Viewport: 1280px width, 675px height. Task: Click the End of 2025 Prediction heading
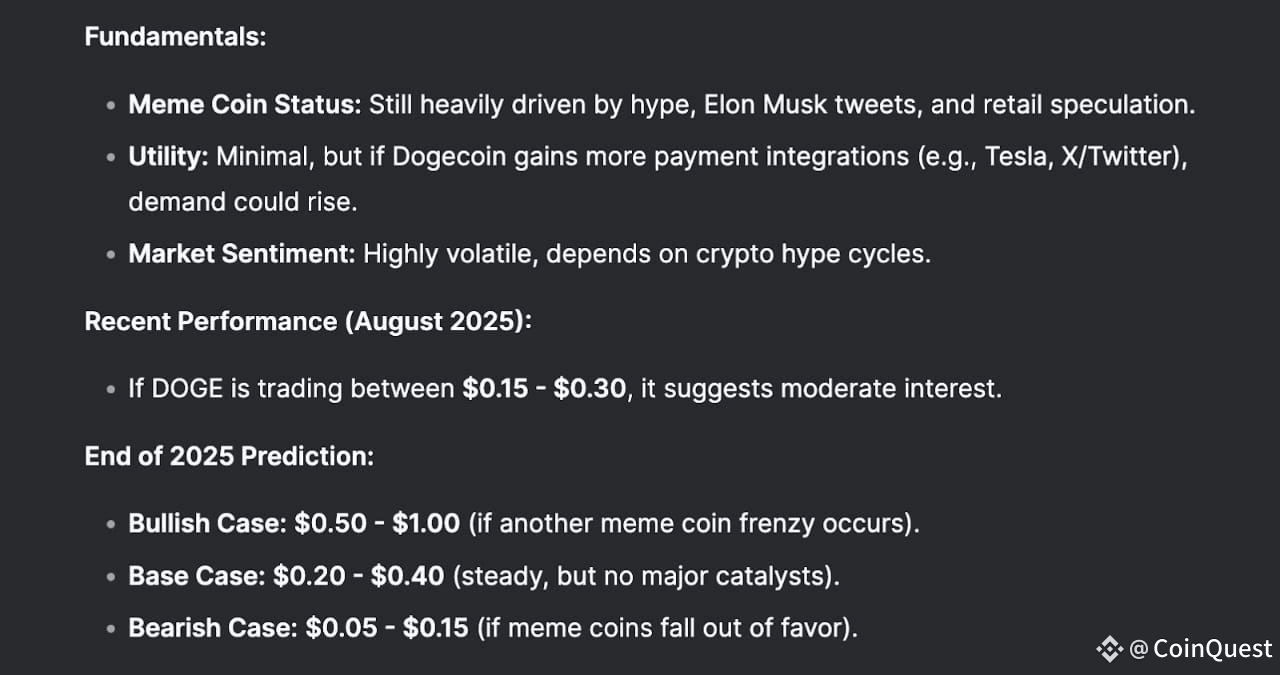point(229,456)
